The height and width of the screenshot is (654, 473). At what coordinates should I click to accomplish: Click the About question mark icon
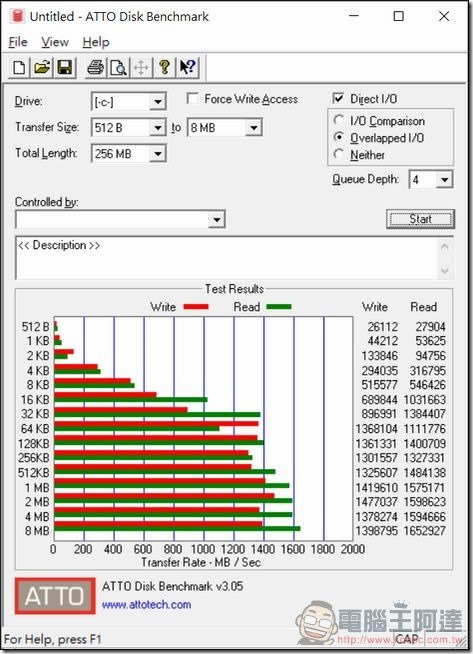pos(164,68)
